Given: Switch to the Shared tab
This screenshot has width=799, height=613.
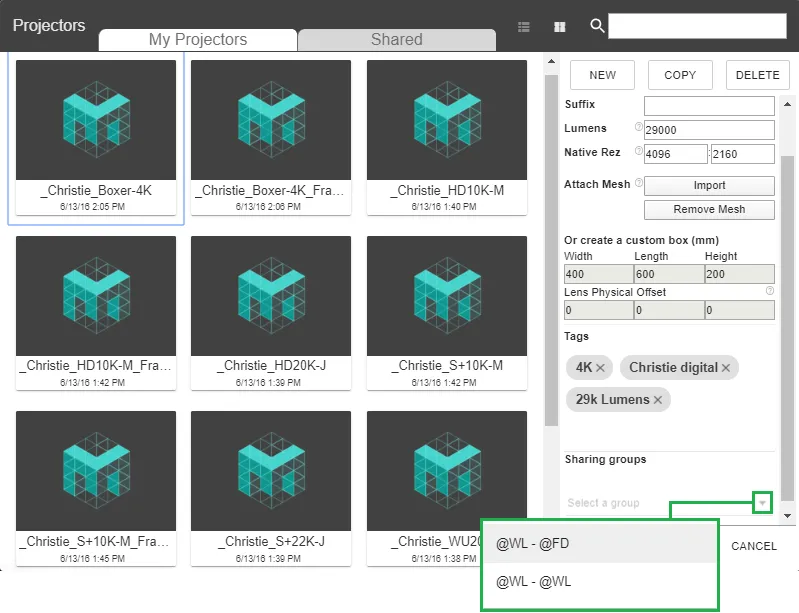Looking at the screenshot, I should point(396,40).
